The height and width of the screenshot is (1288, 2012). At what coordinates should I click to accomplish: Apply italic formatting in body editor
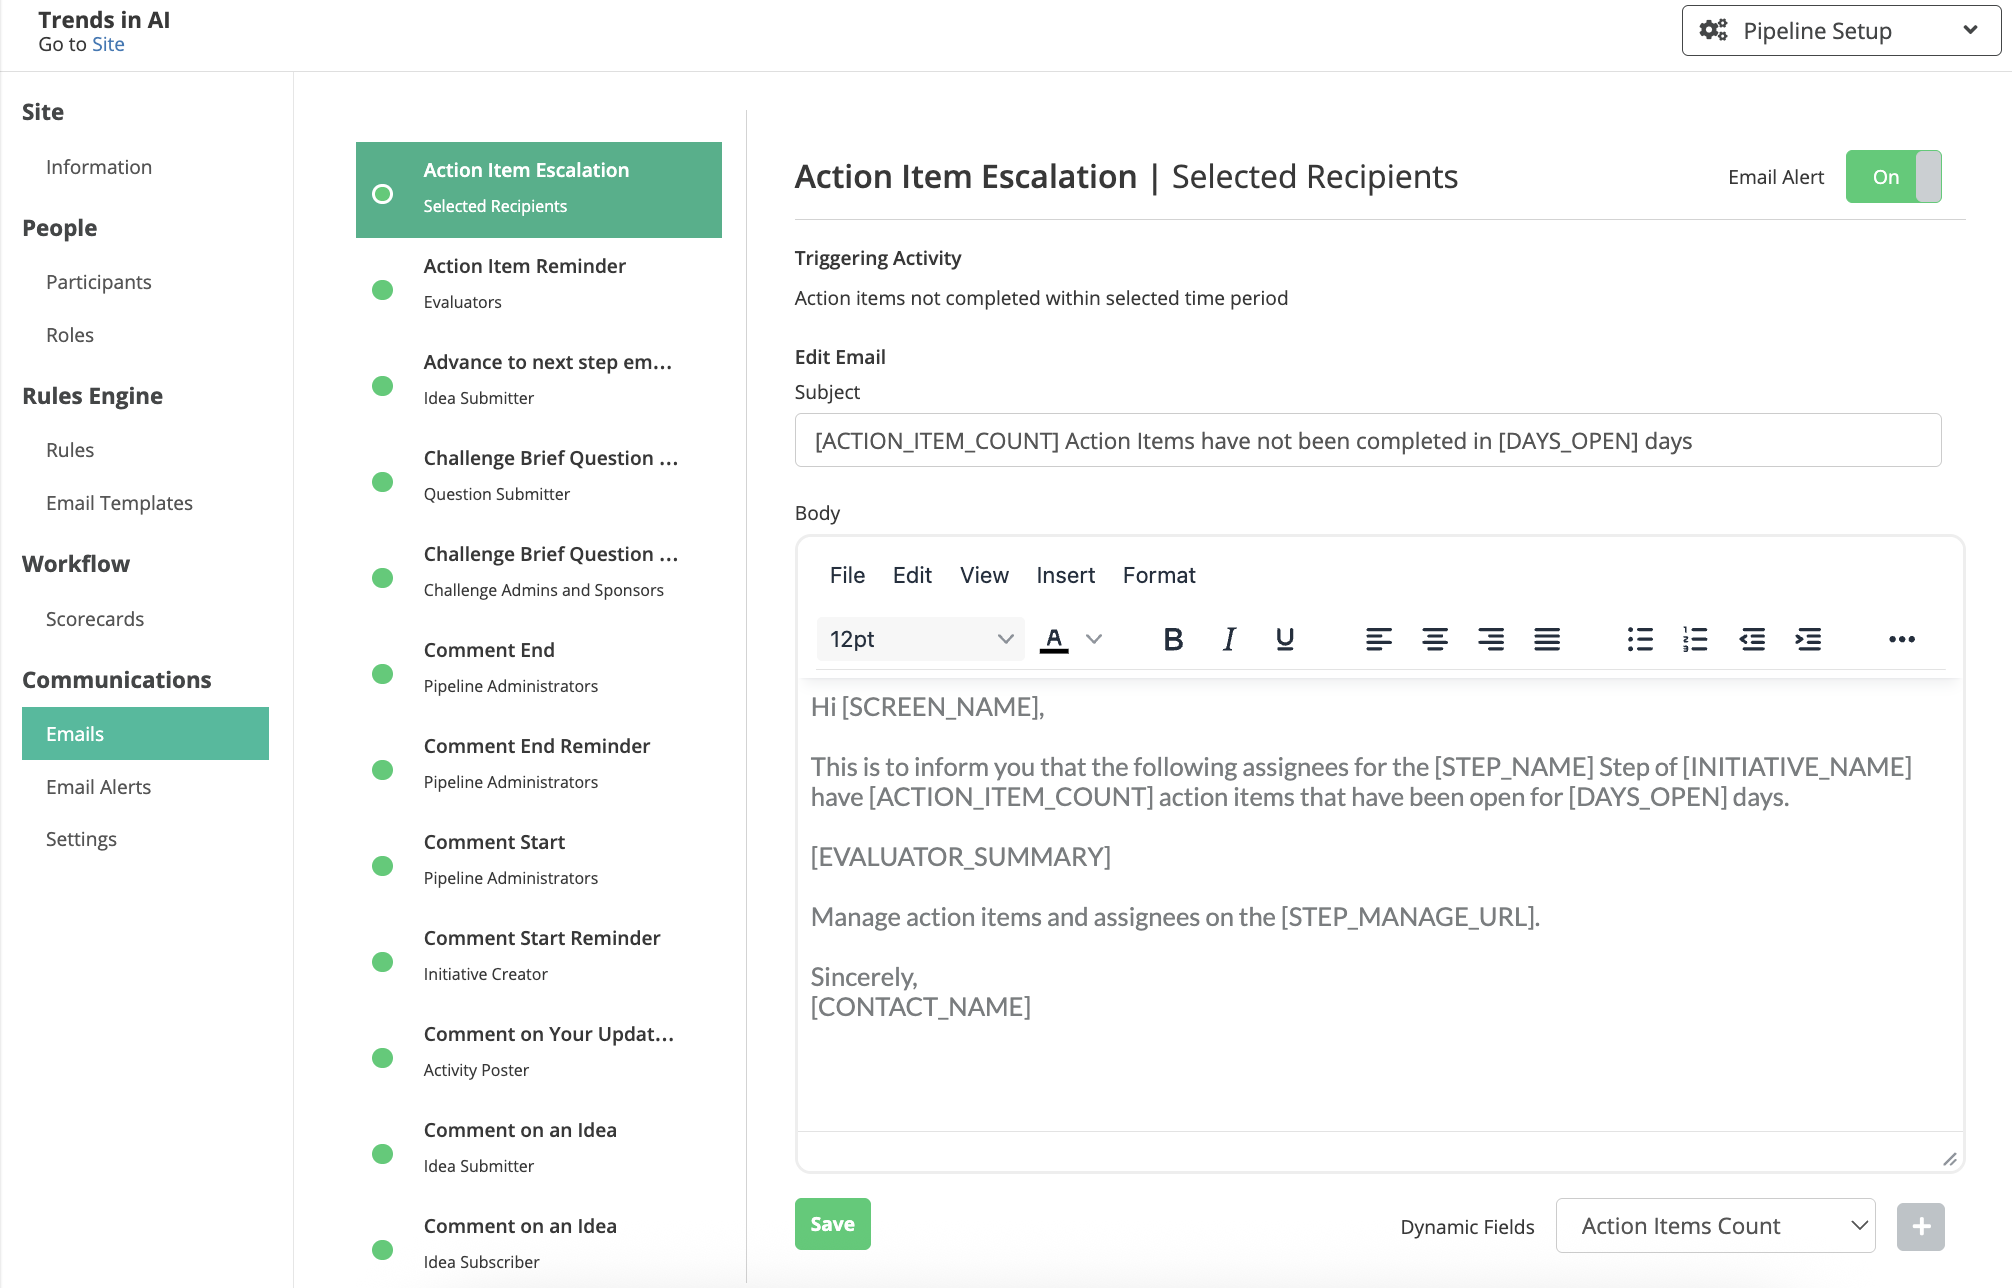[x=1229, y=639]
